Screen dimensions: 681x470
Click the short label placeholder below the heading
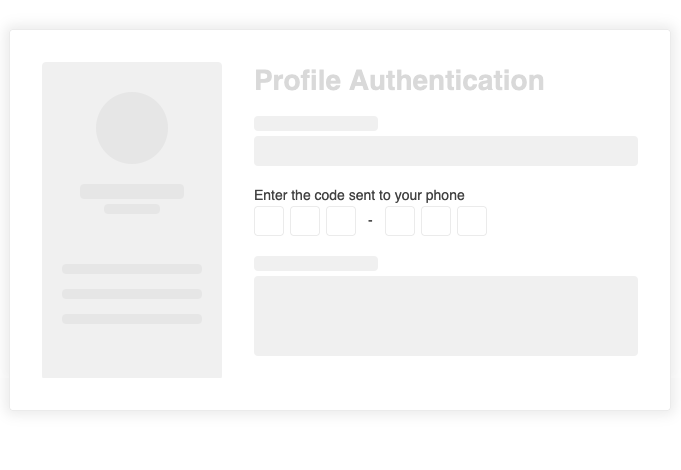click(x=316, y=124)
